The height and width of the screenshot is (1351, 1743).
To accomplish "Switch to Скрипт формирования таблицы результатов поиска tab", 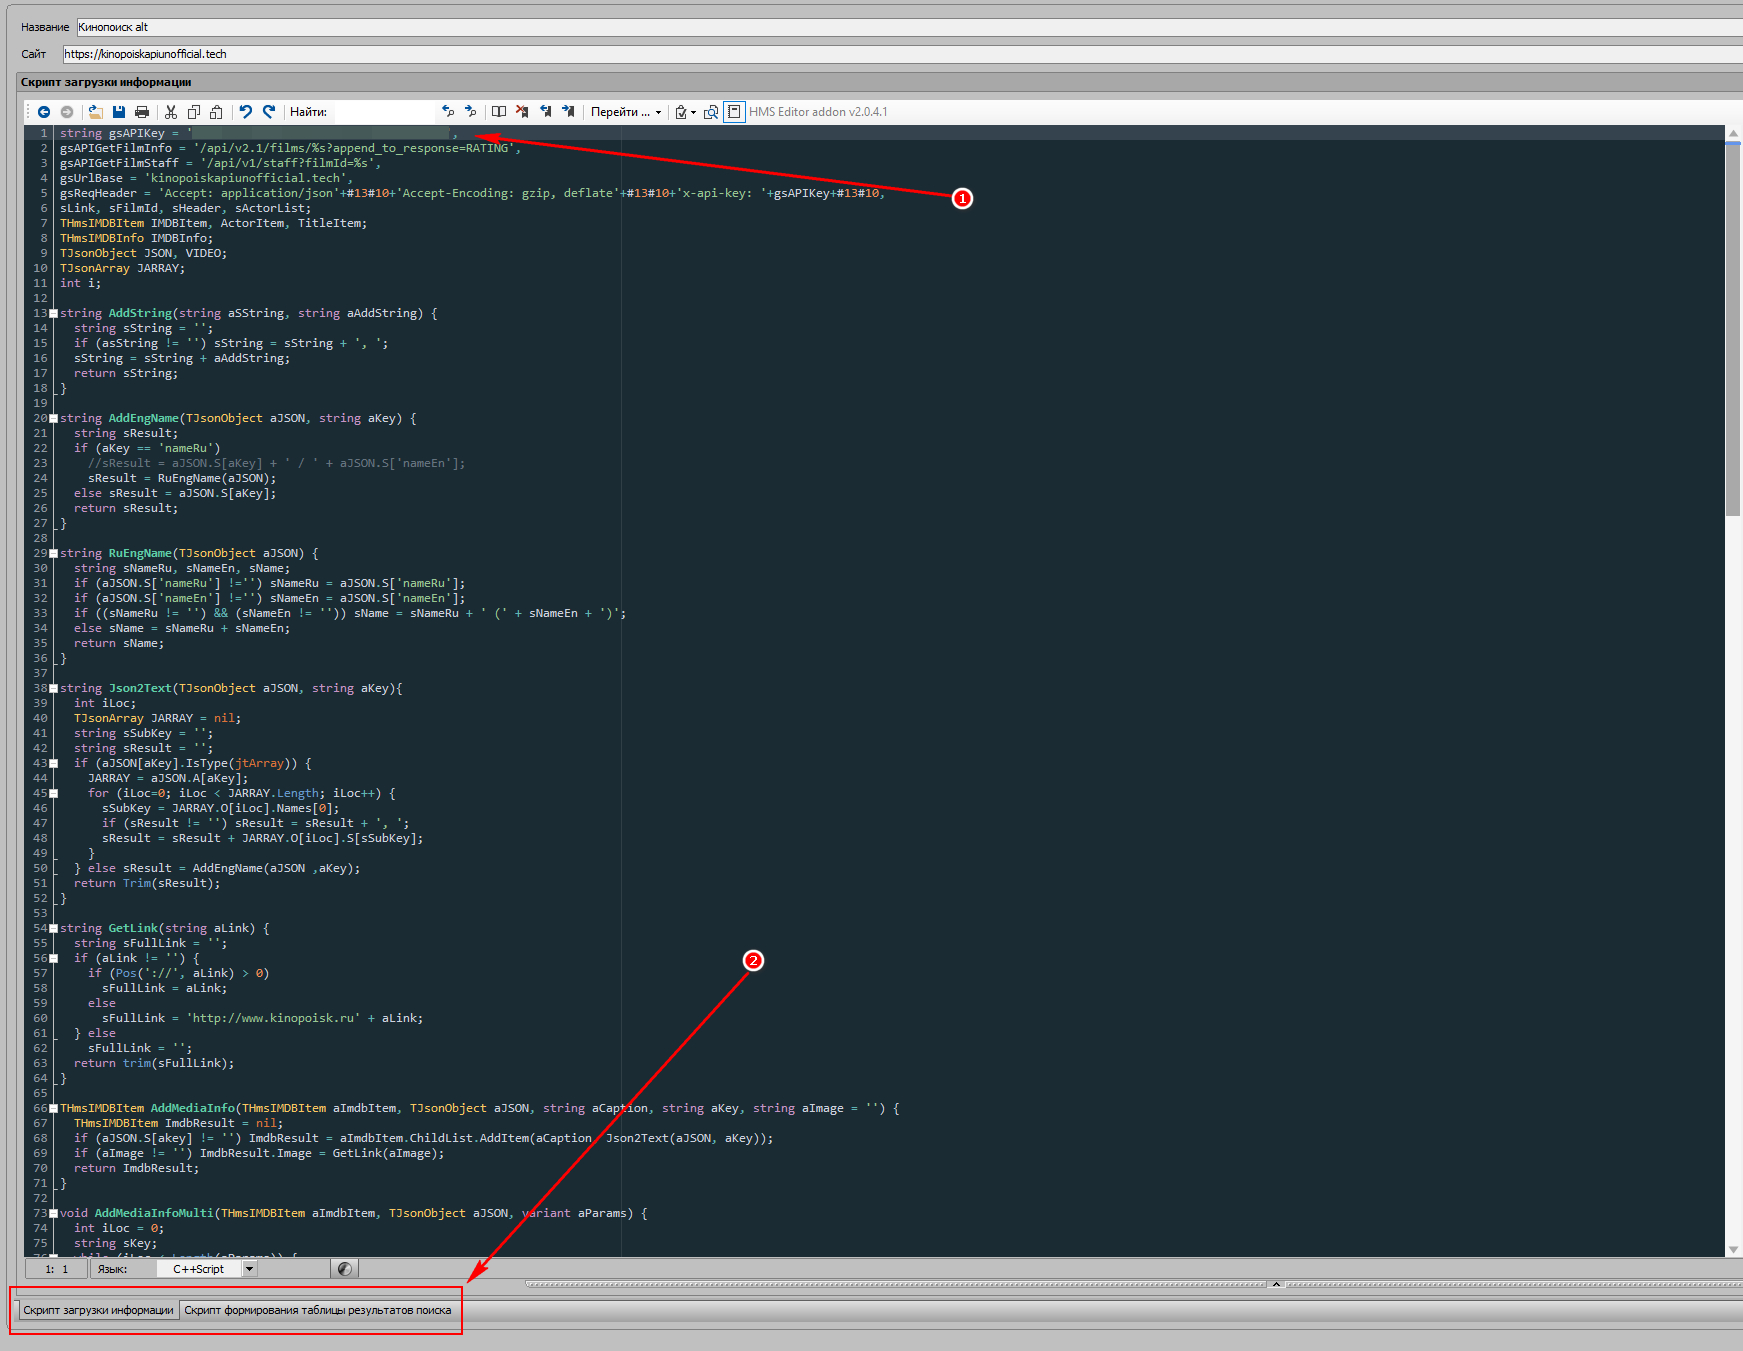I will coord(317,1310).
